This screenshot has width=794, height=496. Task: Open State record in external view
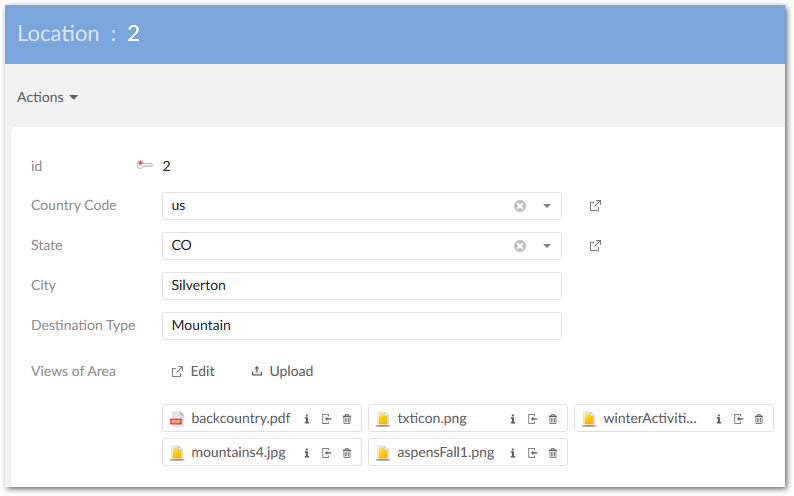pyautogui.click(x=595, y=246)
